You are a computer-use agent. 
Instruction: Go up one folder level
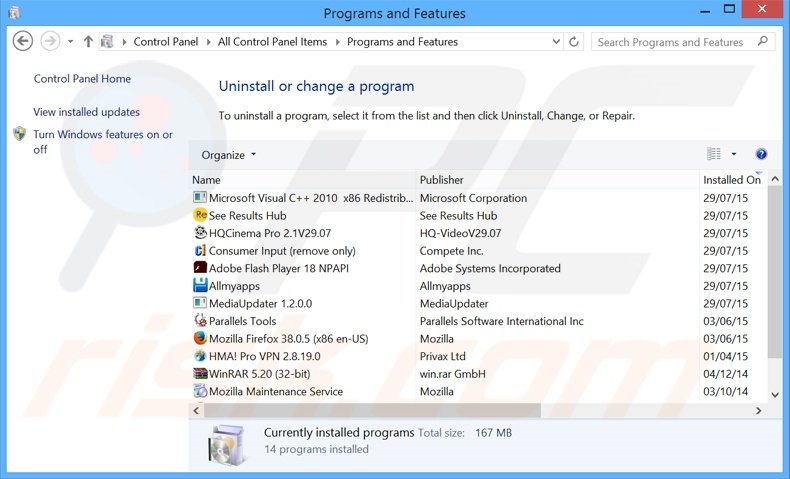click(x=88, y=42)
